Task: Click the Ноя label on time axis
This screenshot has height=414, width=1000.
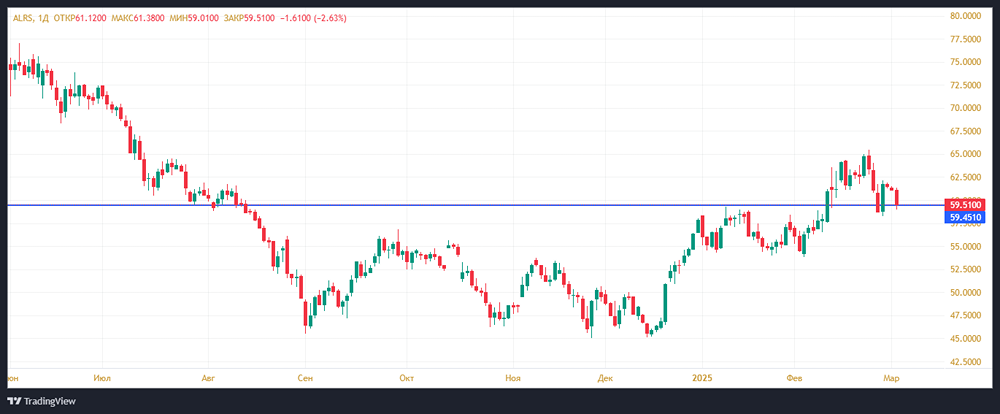Action: (512, 378)
